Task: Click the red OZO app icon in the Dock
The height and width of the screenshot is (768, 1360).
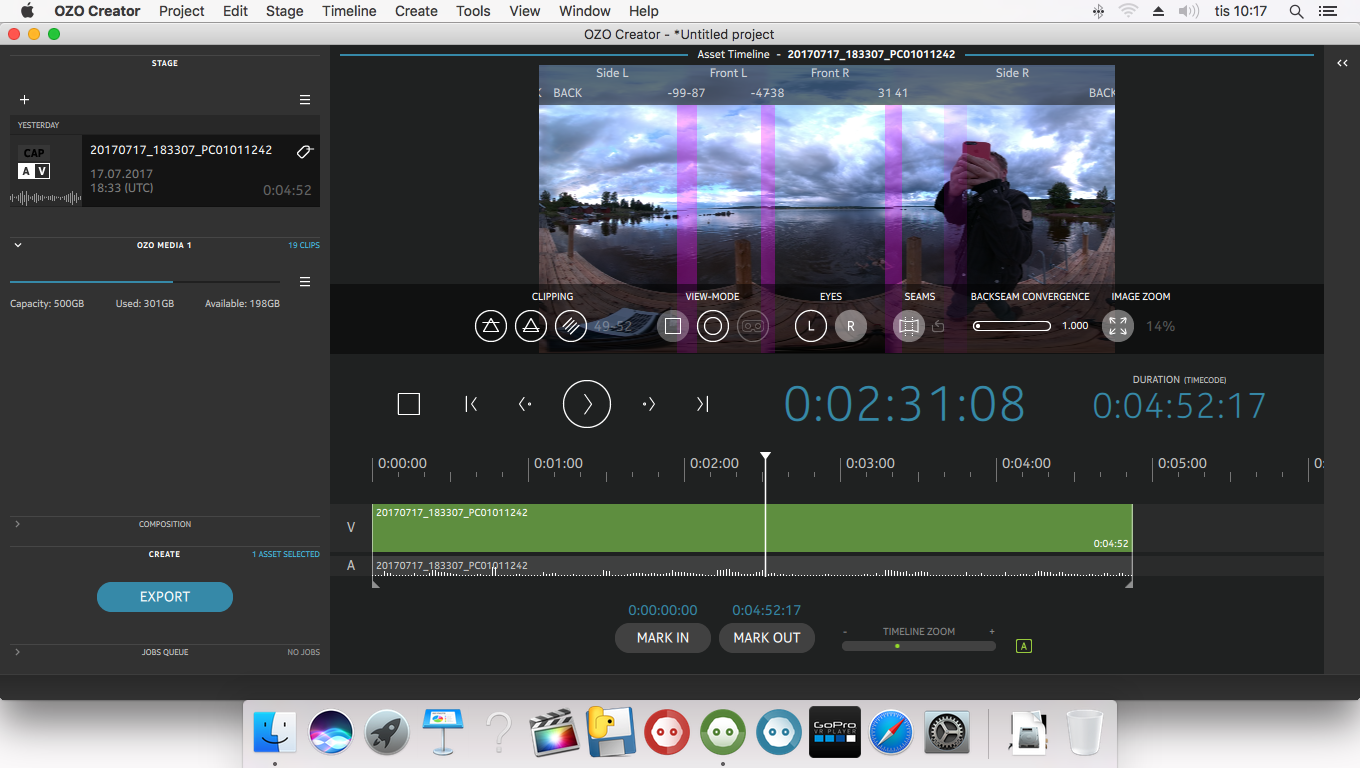Action: [667, 733]
